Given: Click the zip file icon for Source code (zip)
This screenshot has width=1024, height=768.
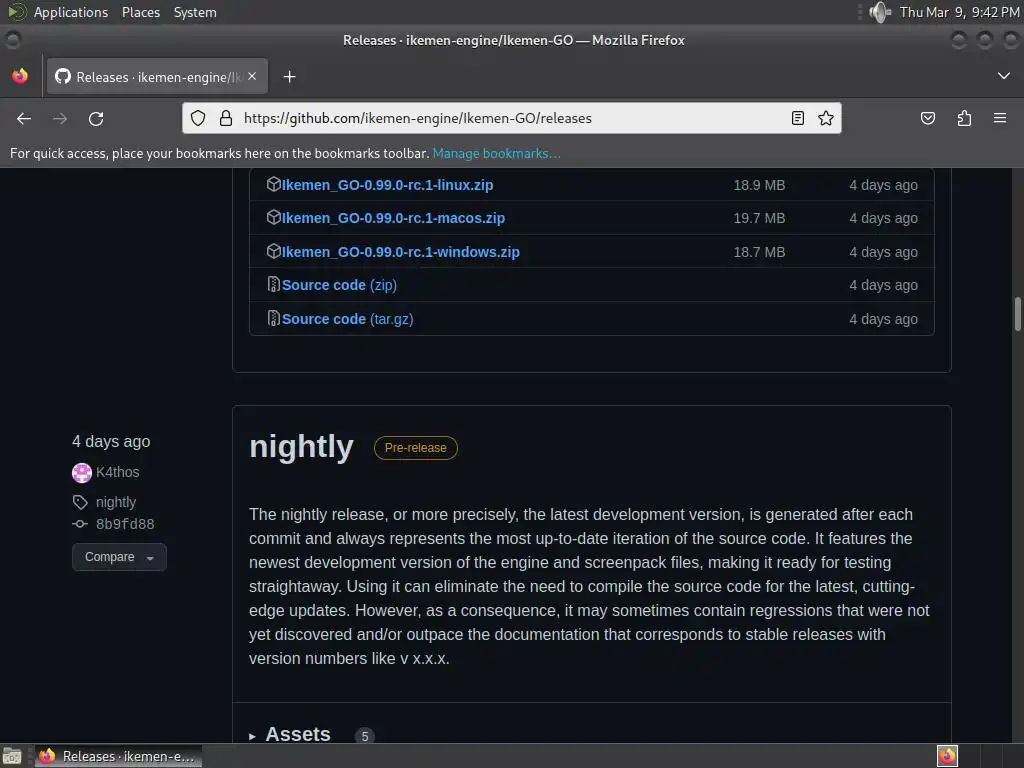Looking at the screenshot, I should [x=274, y=285].
